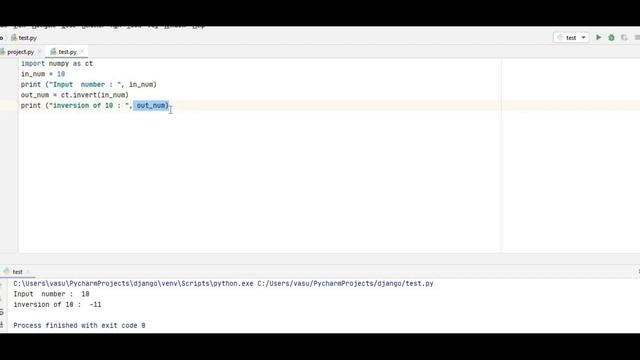
Task: Click 'Process finished with exit code 0' text
Action: (x=79, y=325)
